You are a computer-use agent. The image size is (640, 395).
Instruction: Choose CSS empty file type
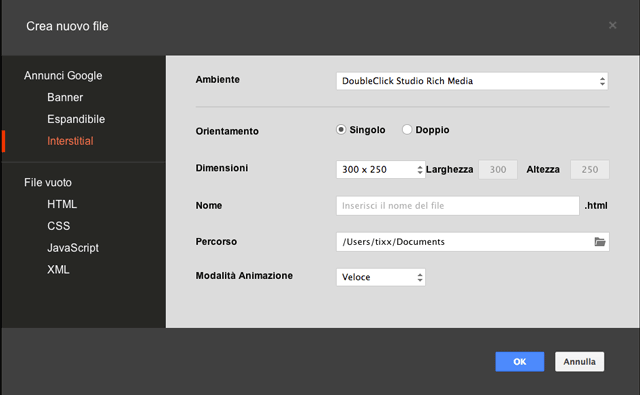pyautogui.click(x=58, y=226)
